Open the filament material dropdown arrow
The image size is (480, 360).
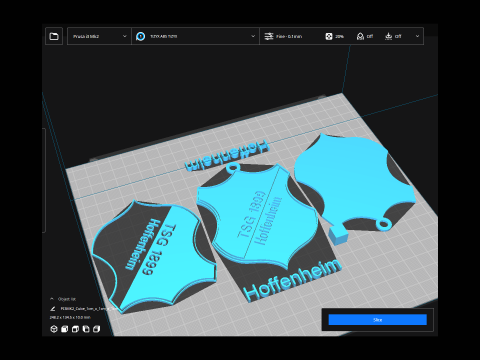click(x=253, y=36)
